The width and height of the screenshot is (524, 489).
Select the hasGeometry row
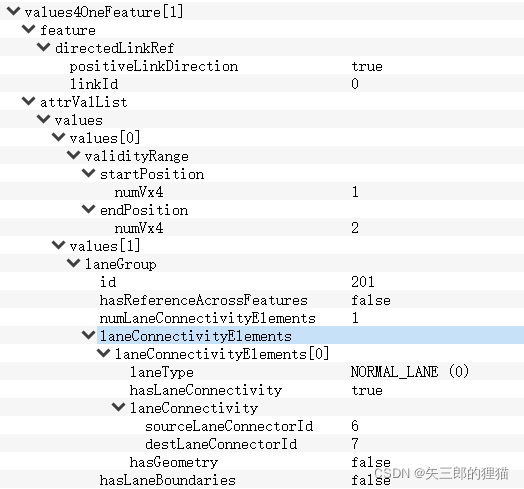[x=262, y=462]
